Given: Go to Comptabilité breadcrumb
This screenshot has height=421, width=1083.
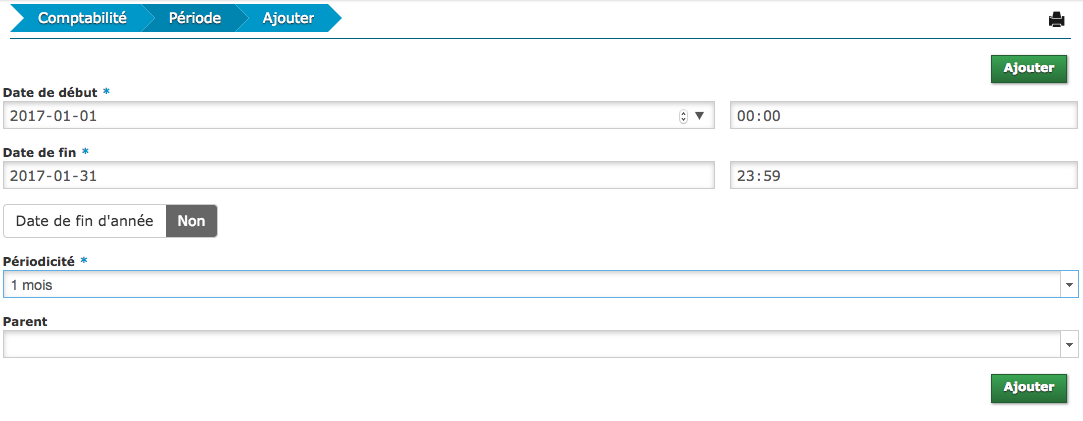Looking at the screenshot, I should (82, 18).
